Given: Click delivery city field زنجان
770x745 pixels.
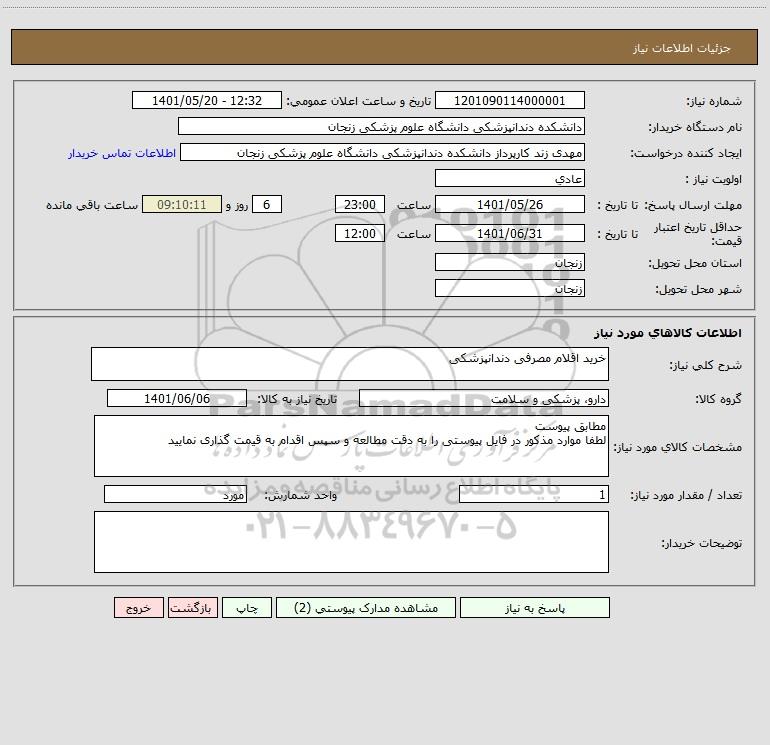Looking at the screenshot, I should (x=510, y=288).
